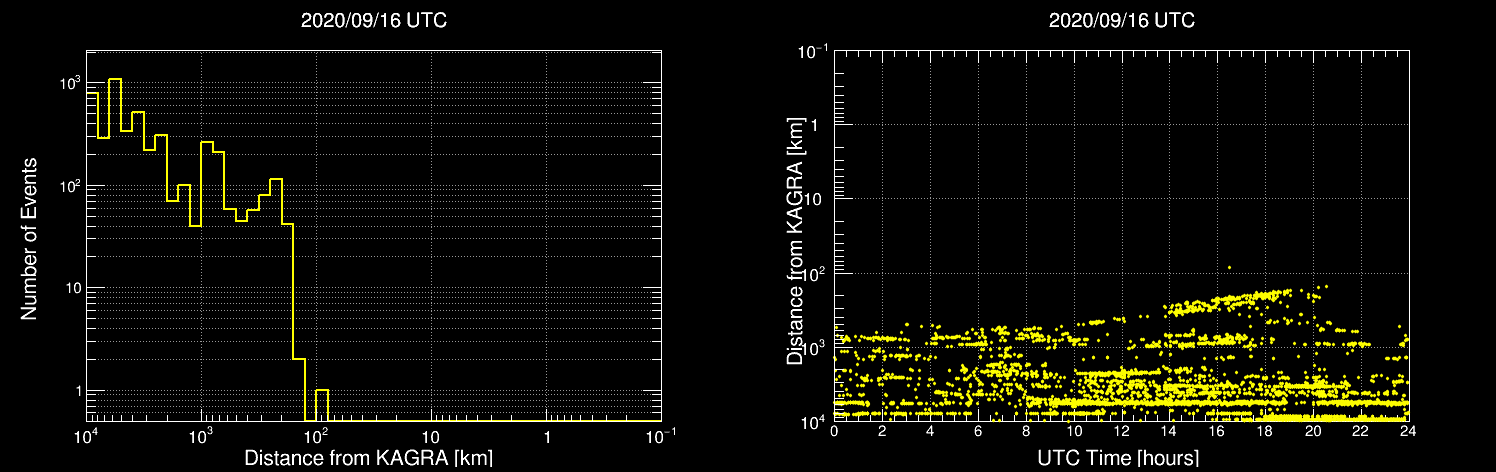Click tick label 0 on the UTC time axis
The height and width of the screenshot is (472, 1496).
(x=834, y=433)
